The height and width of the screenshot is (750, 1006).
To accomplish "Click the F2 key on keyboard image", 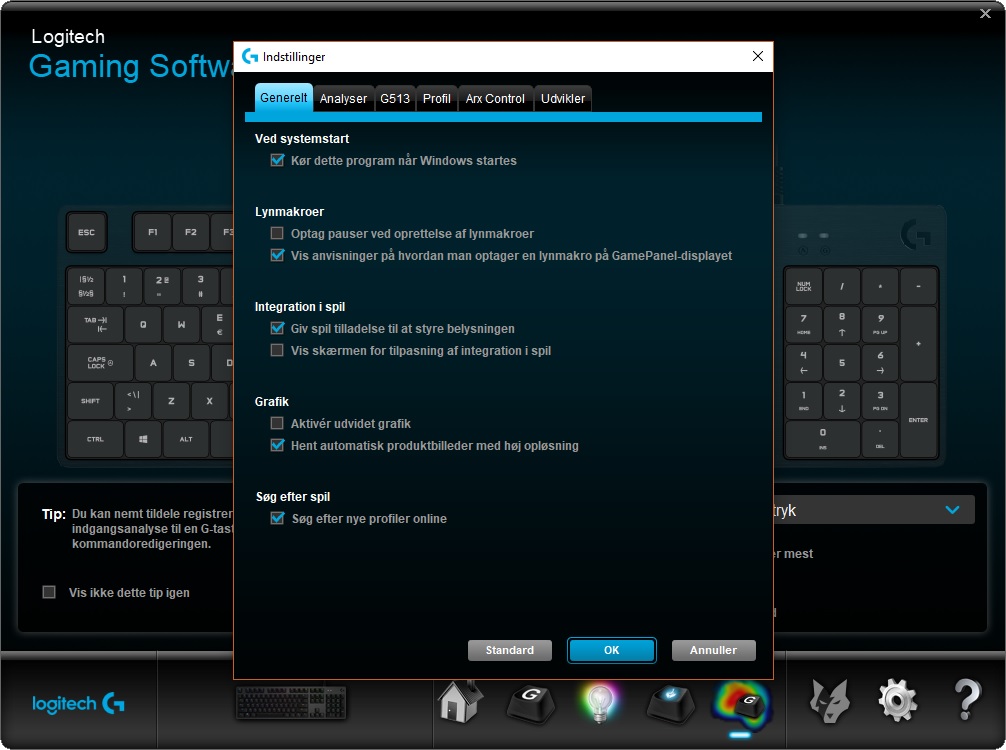I will [191, 232].
